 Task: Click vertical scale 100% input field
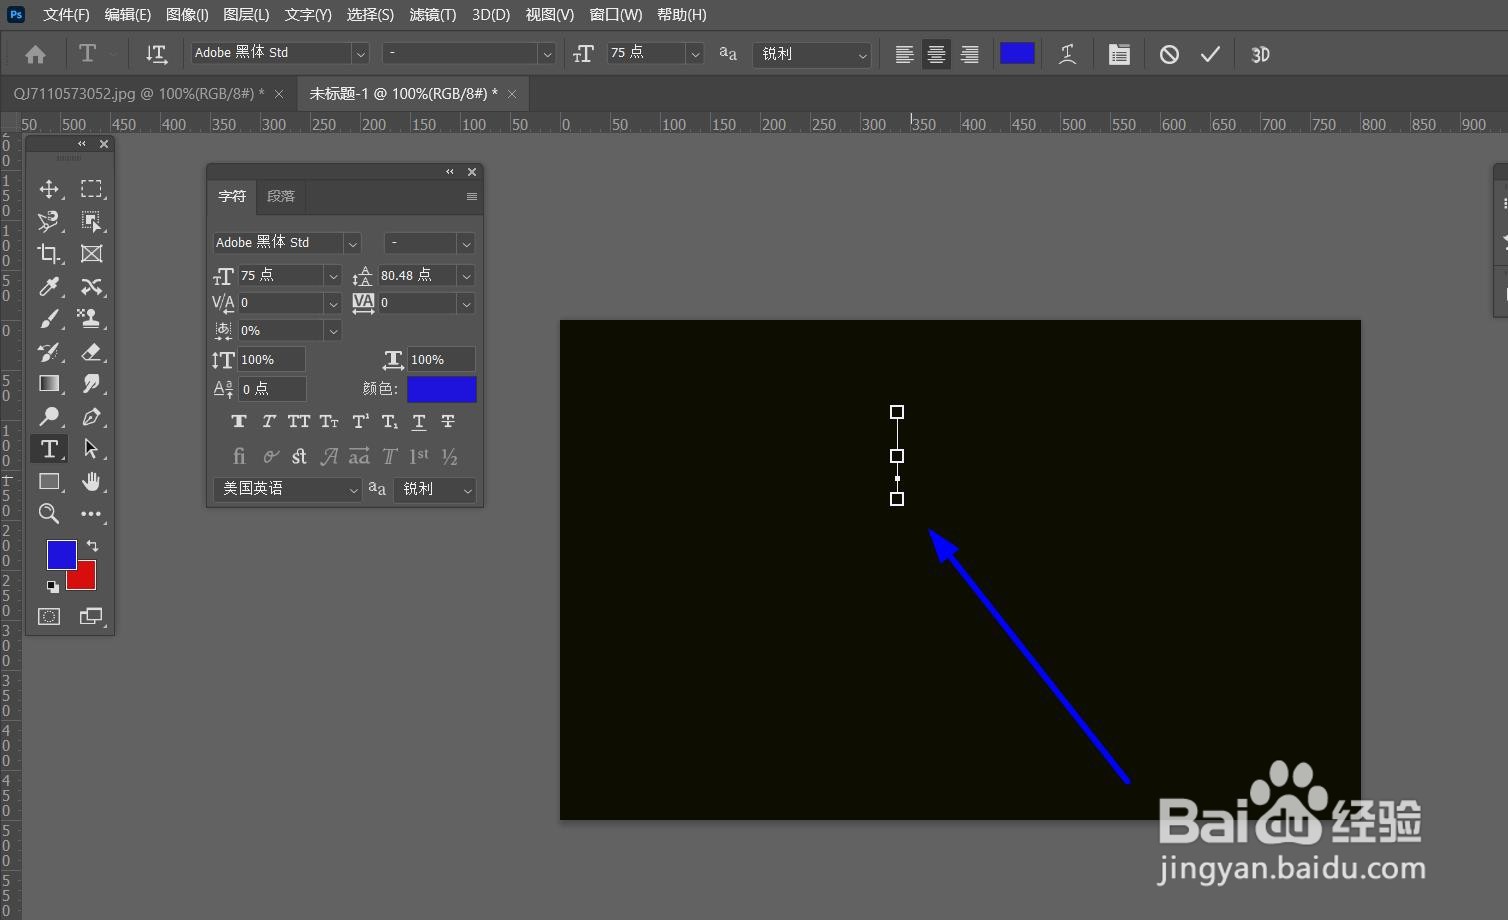pyautogui.click(x=272, y=360)
